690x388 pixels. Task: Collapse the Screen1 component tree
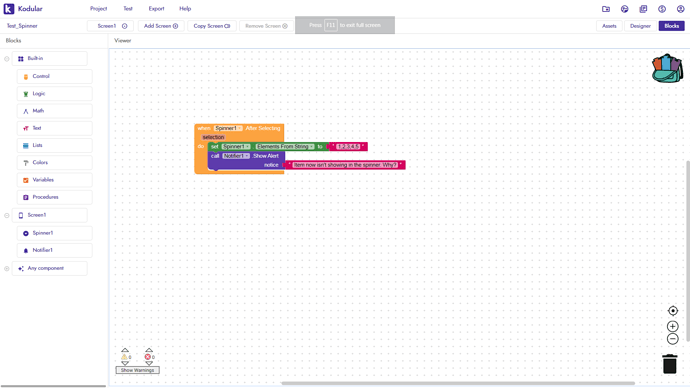7,215
